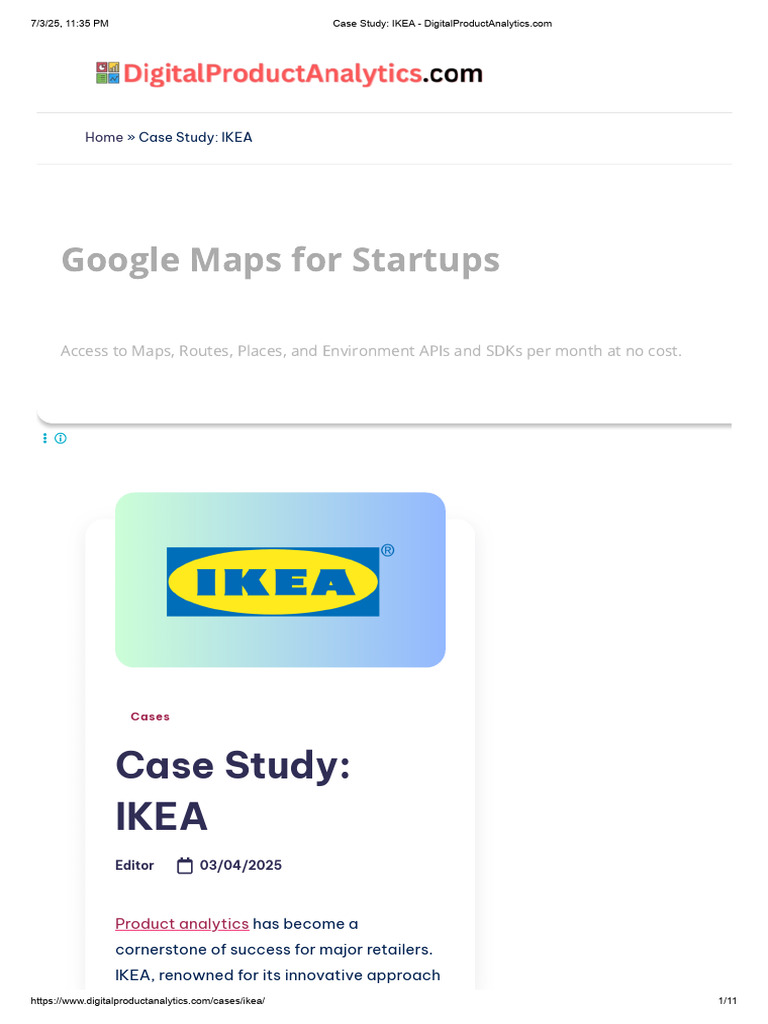Open the Cases category tag
Image resolution: width=768 pixels, height=1024 pixels.
150,716
